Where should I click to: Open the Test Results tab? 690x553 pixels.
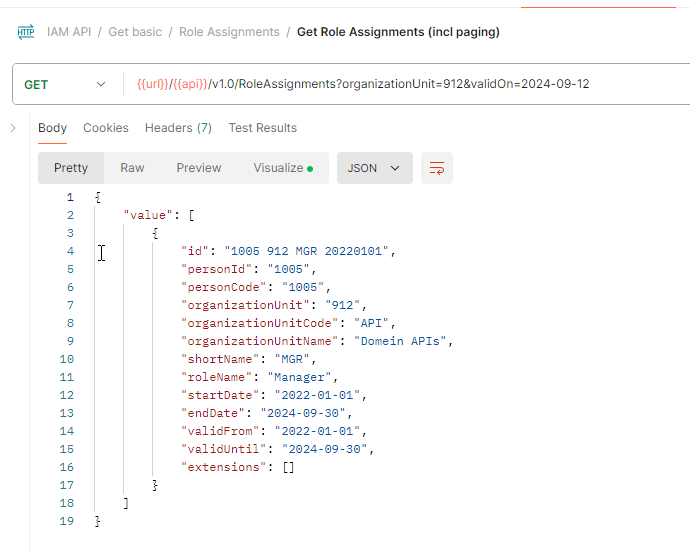(262, 128)
